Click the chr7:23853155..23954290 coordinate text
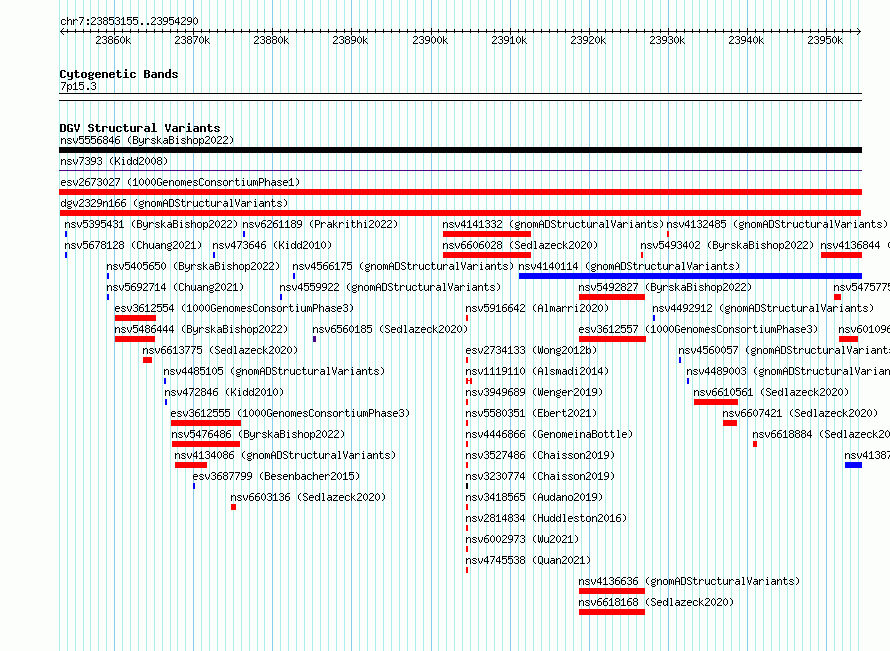Viewport: 890px width, 651px height. pyautogui.click(x=129, y=21)
